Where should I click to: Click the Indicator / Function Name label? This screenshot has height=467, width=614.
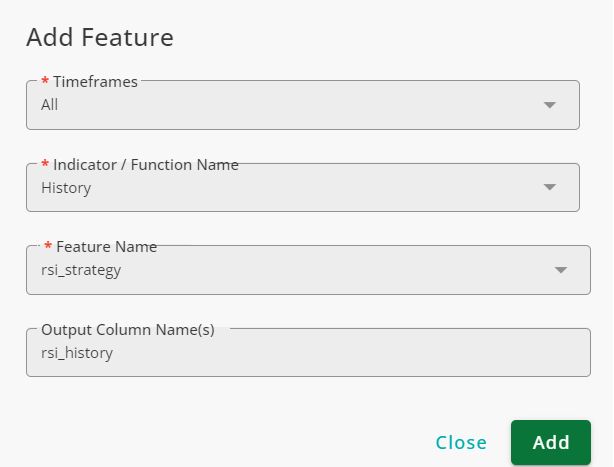click(x=146, y=165)
